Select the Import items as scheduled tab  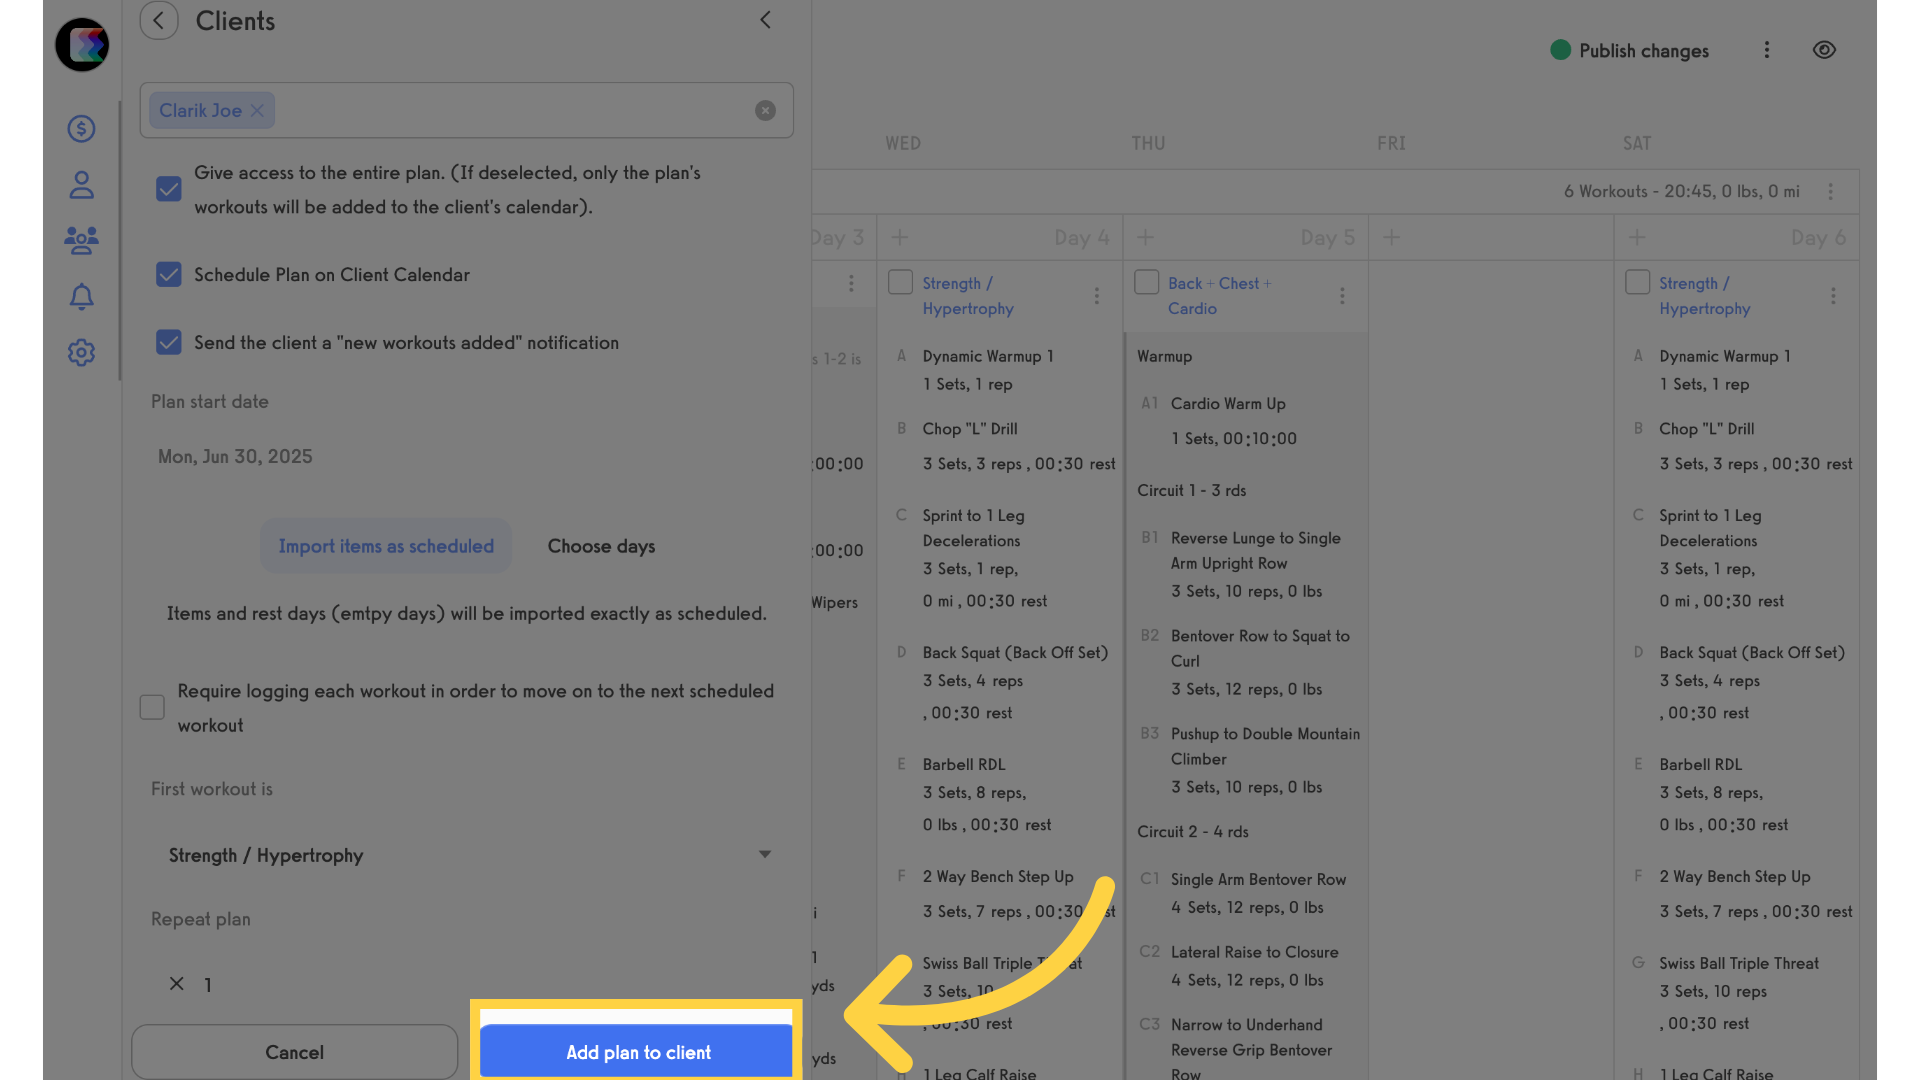coord(386,546)
